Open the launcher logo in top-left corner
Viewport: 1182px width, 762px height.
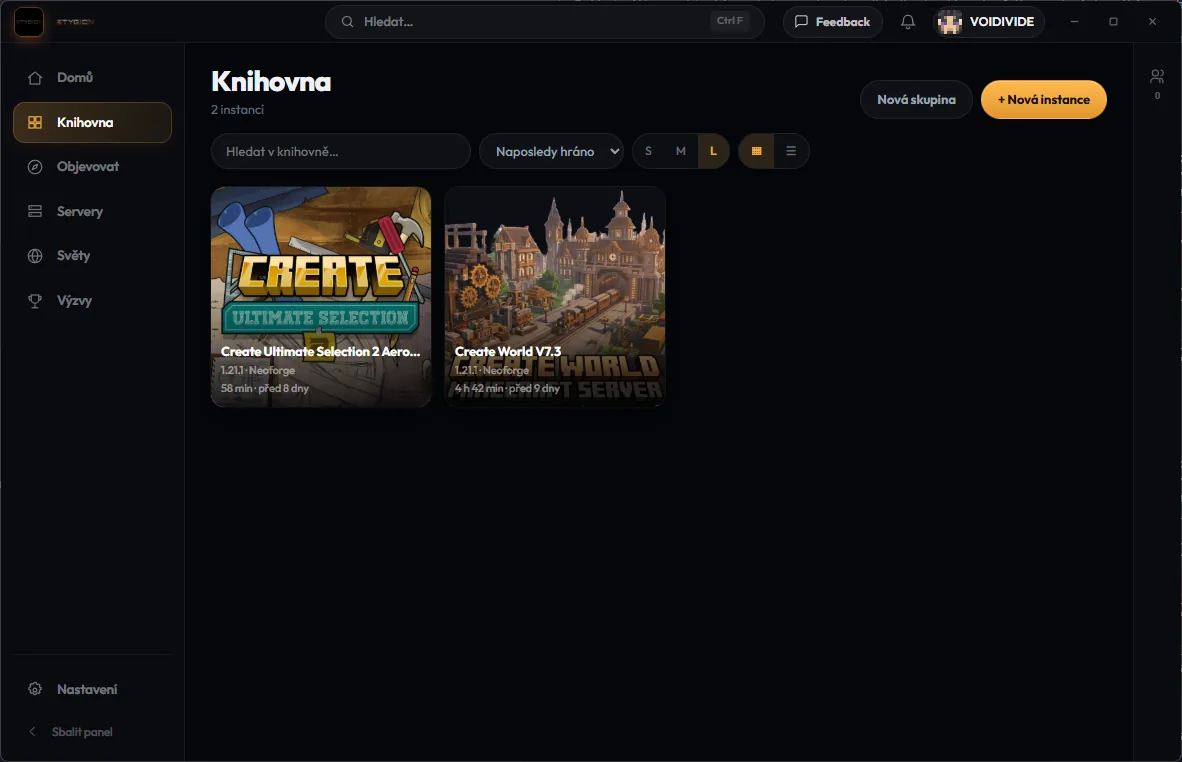pyautogui.click(x=29, y=22)
